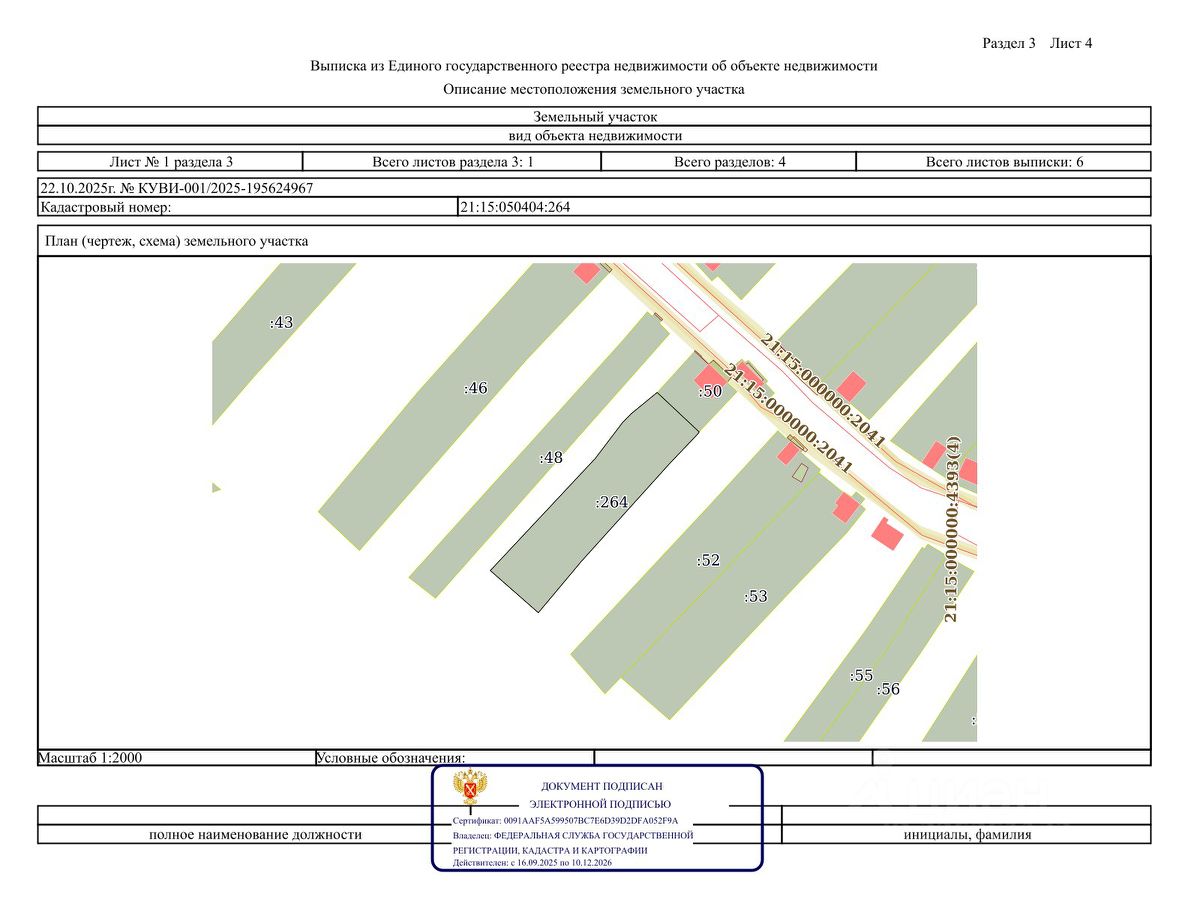The height and width of the screenshot is (918, 1188).
Task: Click vertical label '21:15:000000:4393(4)'
Action: click(952, 529)
